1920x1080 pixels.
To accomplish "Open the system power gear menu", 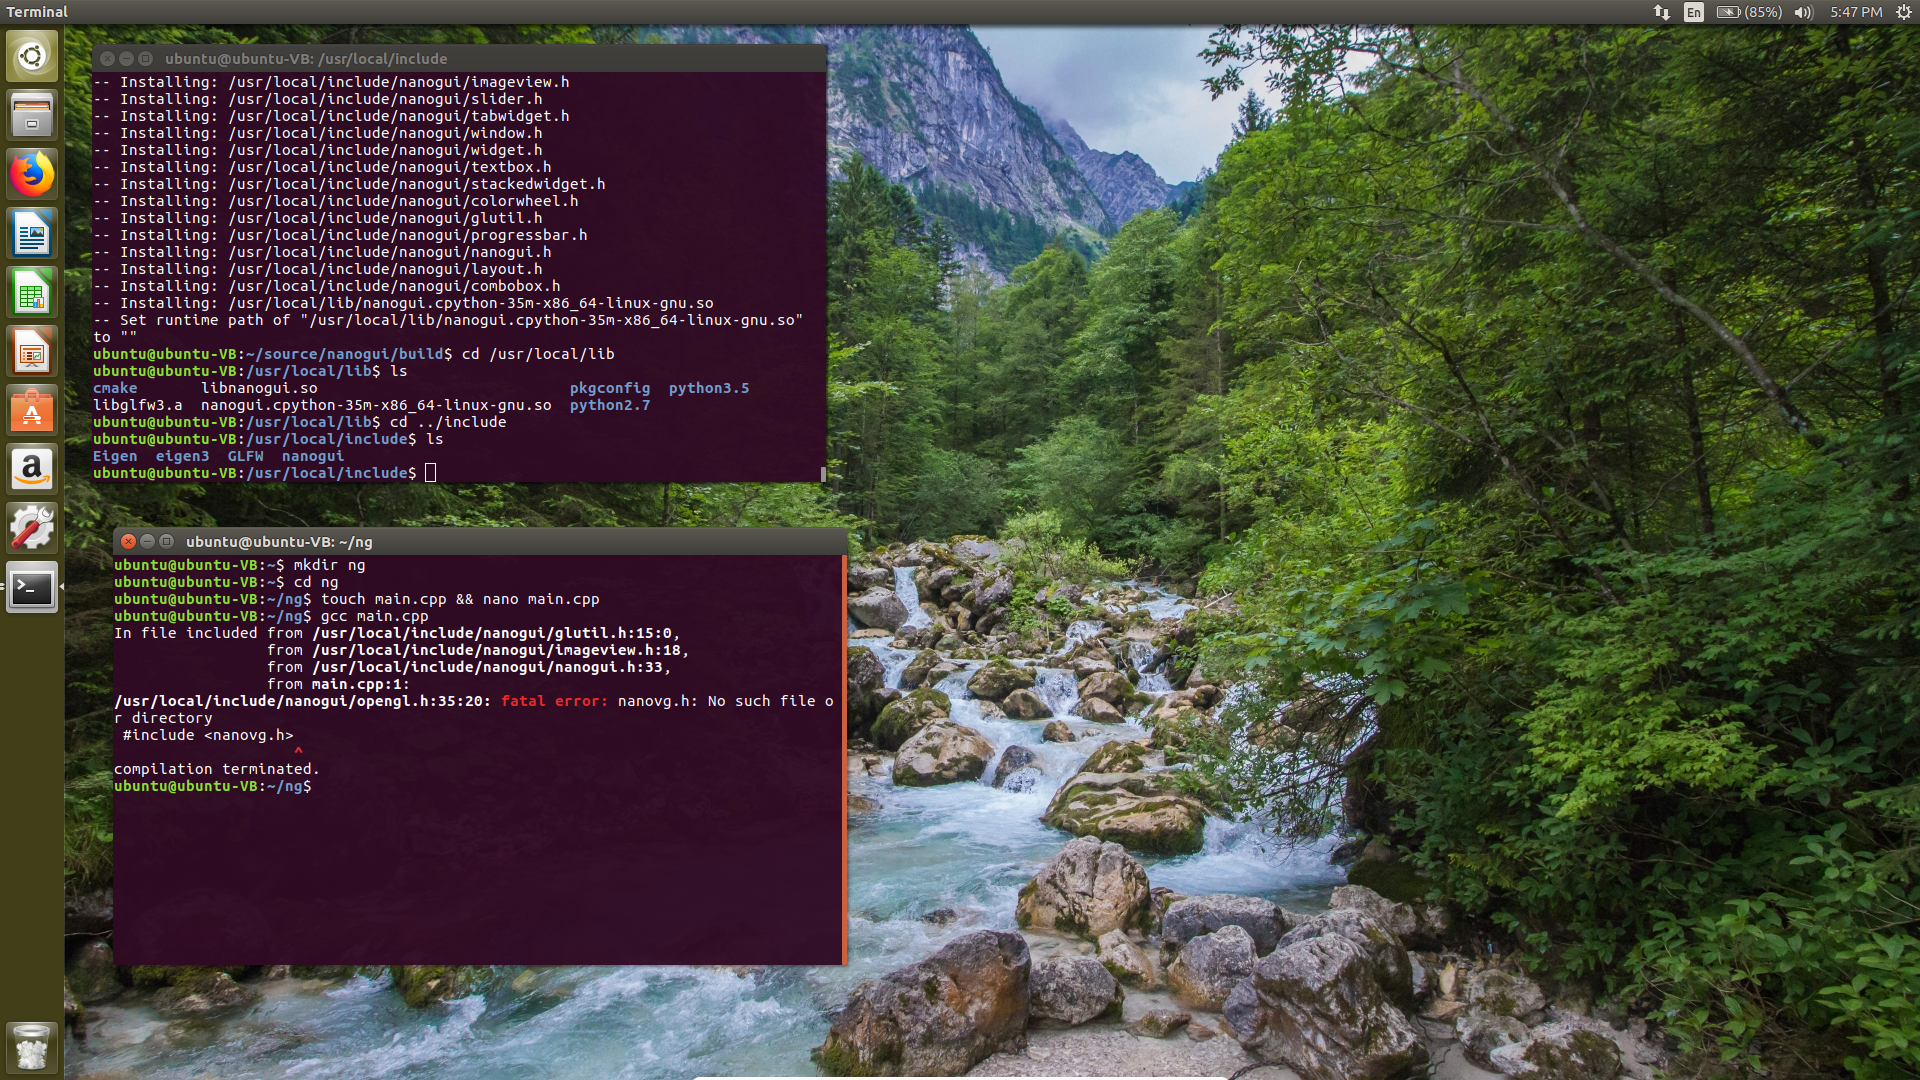I will coord(1903,12).
